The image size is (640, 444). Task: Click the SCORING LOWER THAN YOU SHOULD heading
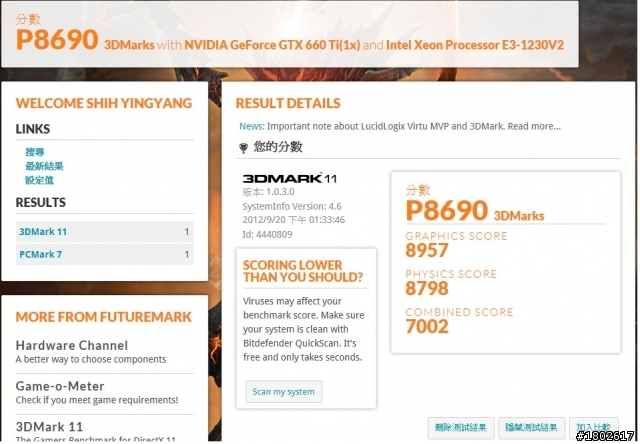tap(302, 271)
